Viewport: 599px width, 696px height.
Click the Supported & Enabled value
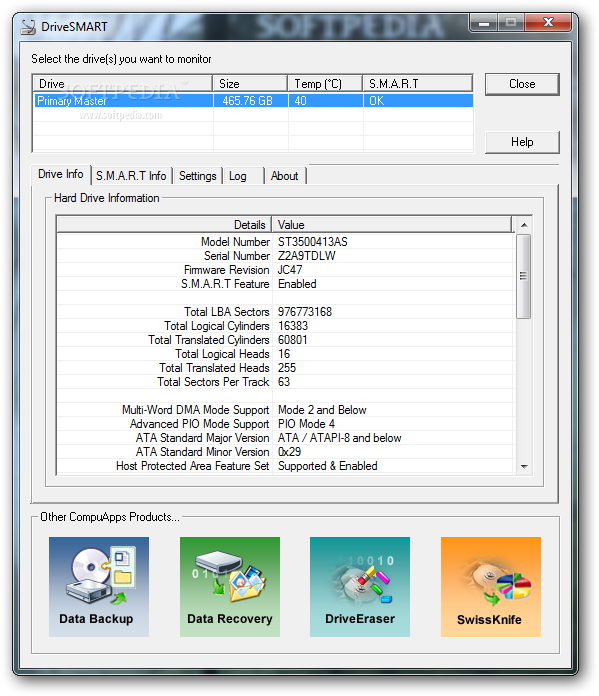pyautogui.click(x=328, y=466)
